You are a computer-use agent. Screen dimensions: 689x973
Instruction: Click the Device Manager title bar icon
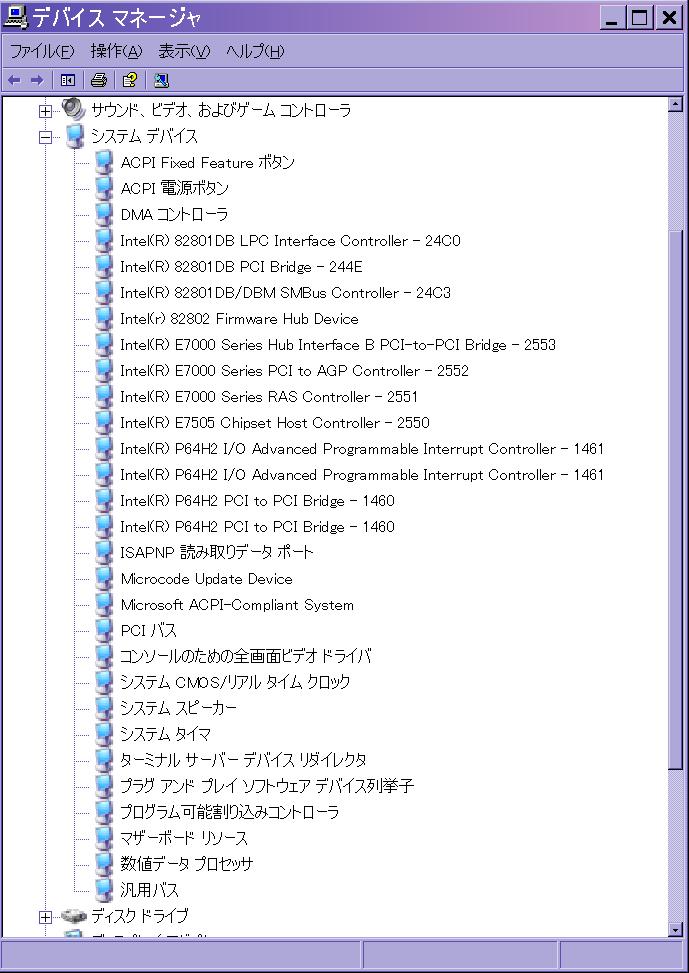(x=16, y=16)
